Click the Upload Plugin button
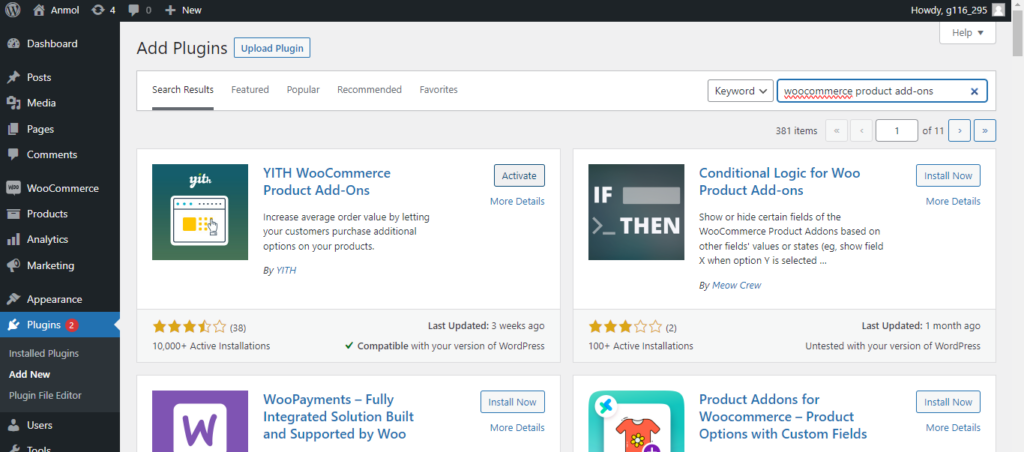Image resolution: width=1024 pixels, height=452 pixels. [272, 48]
